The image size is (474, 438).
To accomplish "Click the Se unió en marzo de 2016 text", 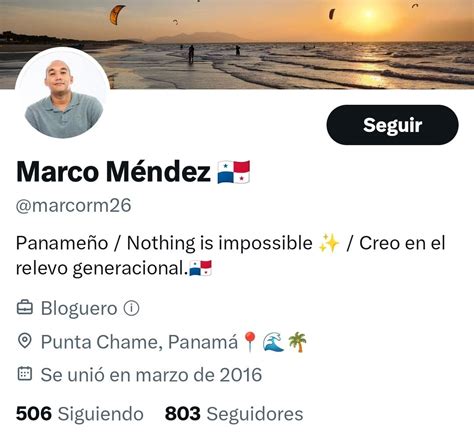I will (151, 375).
